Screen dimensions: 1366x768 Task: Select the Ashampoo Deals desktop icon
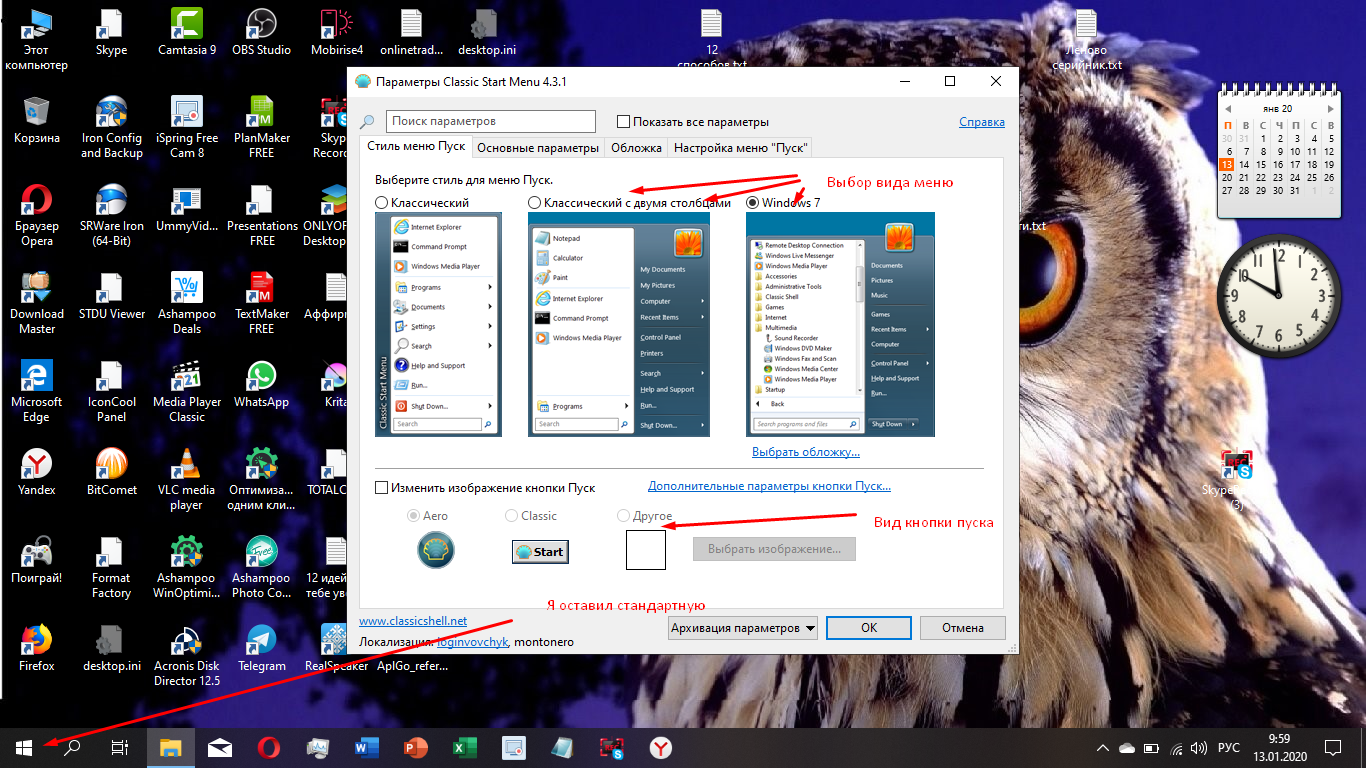[x=187, y=304]
